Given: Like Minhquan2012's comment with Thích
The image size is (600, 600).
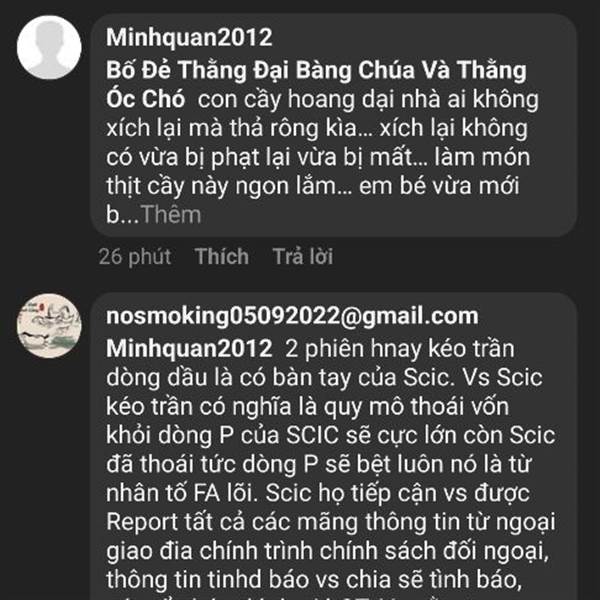Looking at the screenshot, I should [x=222, y=256].
